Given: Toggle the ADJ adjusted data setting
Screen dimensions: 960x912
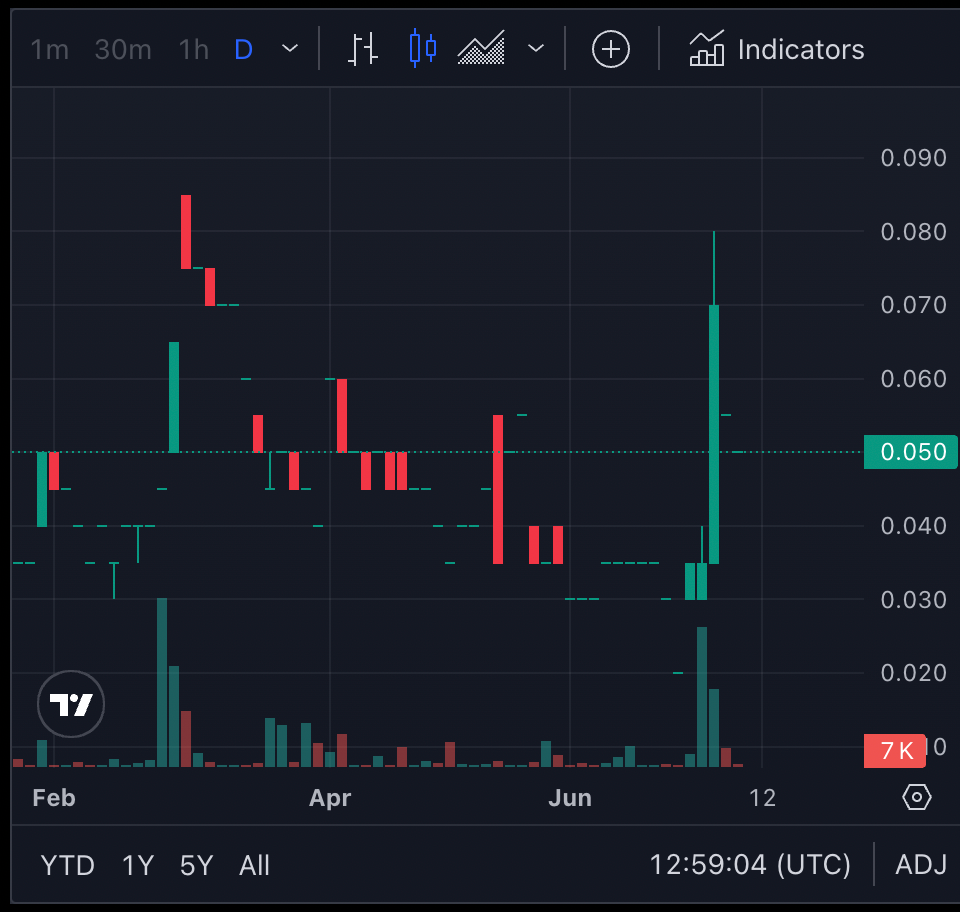Looking at the screenshot, I should [921, 865].
